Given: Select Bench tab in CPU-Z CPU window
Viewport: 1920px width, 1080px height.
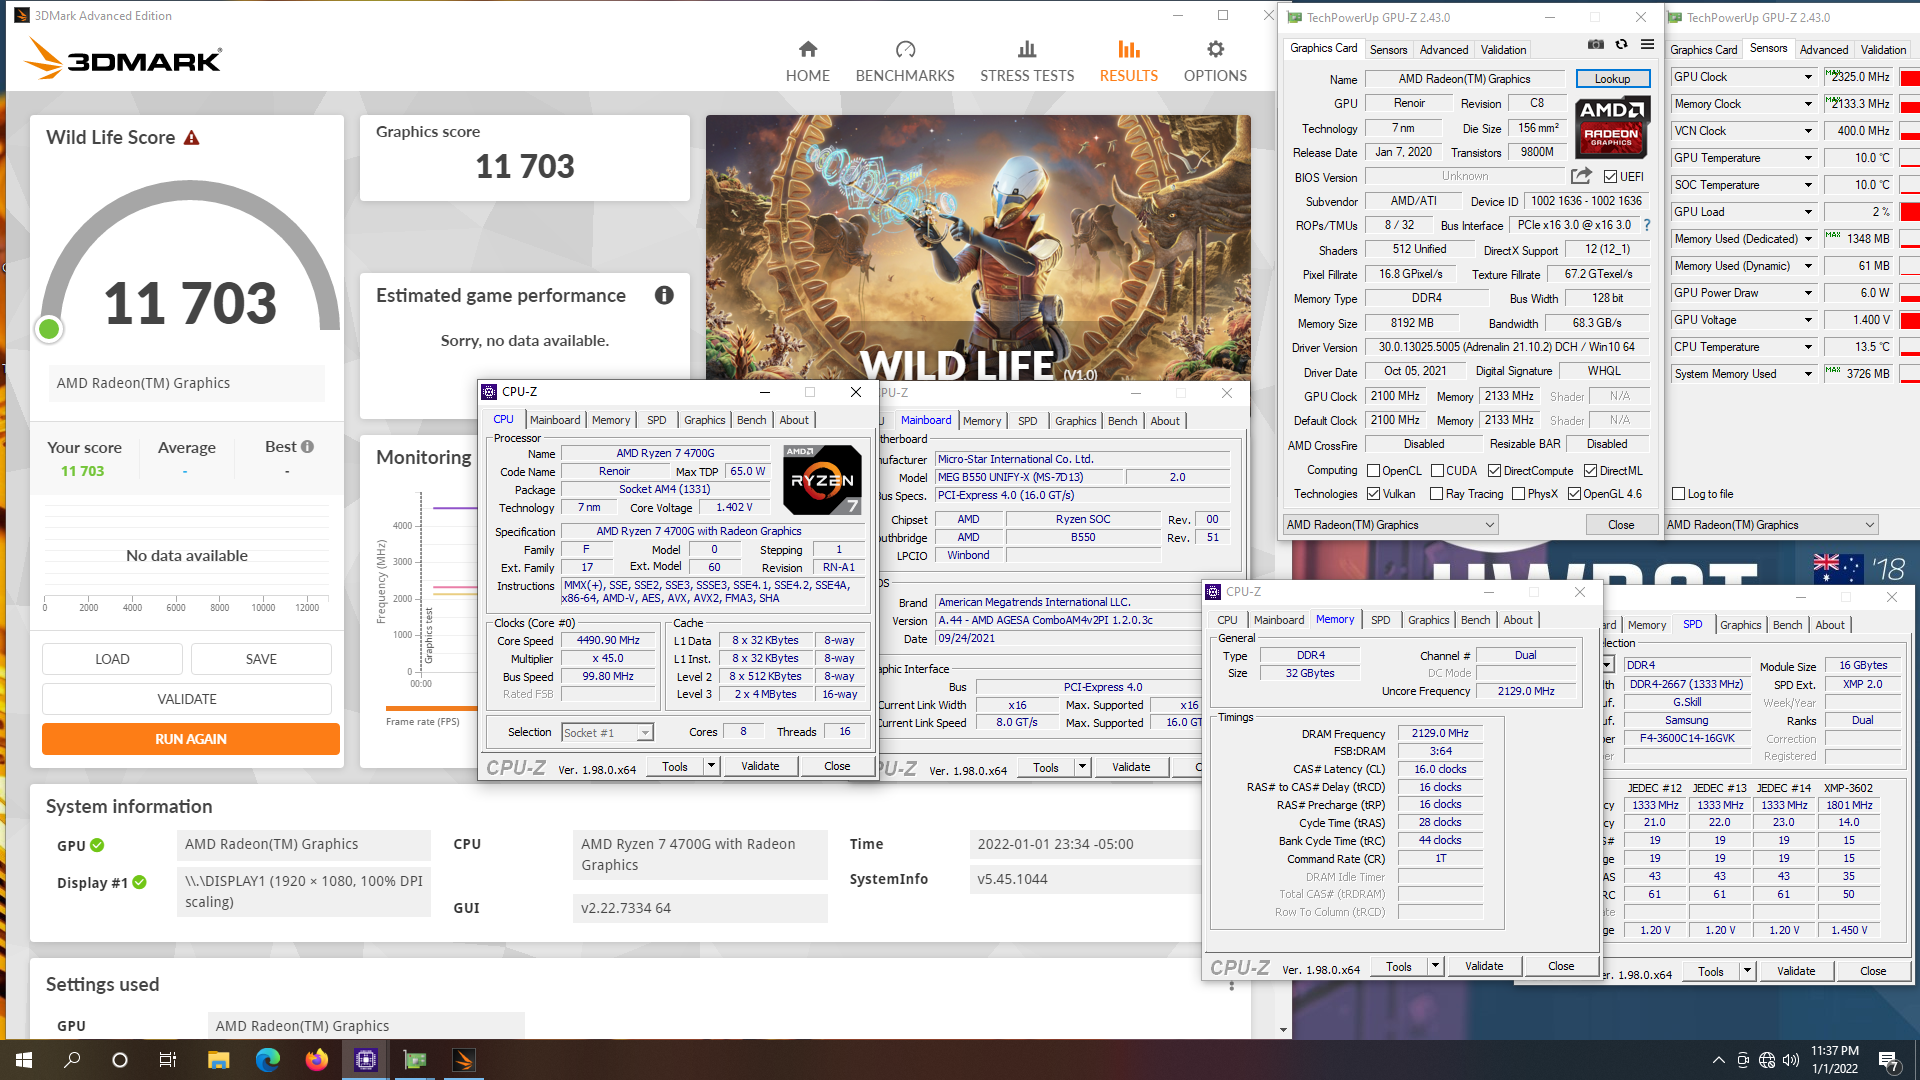Looking at the screenshot, I should pyautogui.click(x=752, y=420).
